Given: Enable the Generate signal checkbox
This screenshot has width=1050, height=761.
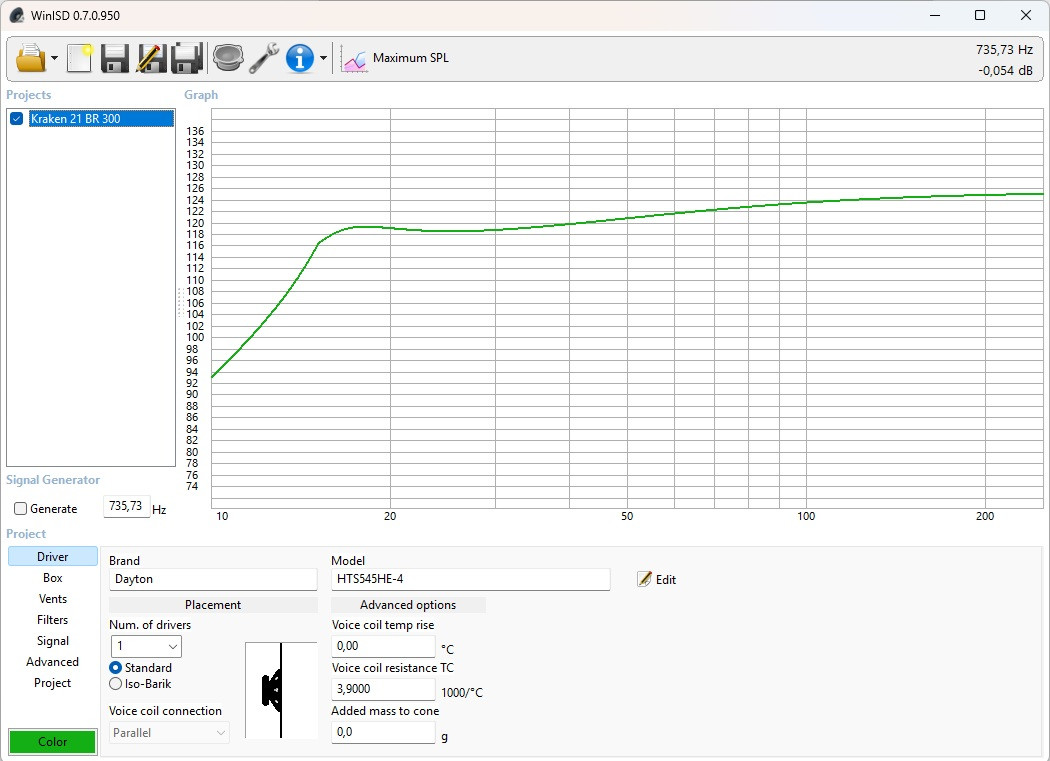Looking at the screenshot, I should [x=21, y=509].
